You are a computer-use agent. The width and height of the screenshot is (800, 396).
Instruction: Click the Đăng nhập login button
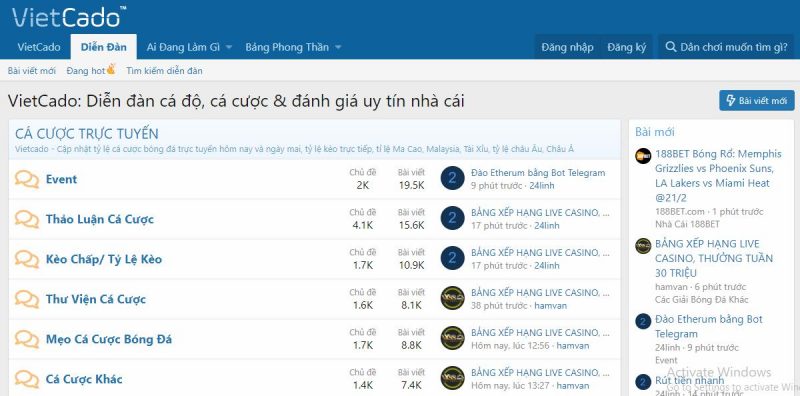pyautogui.click(x=567, y=47)
